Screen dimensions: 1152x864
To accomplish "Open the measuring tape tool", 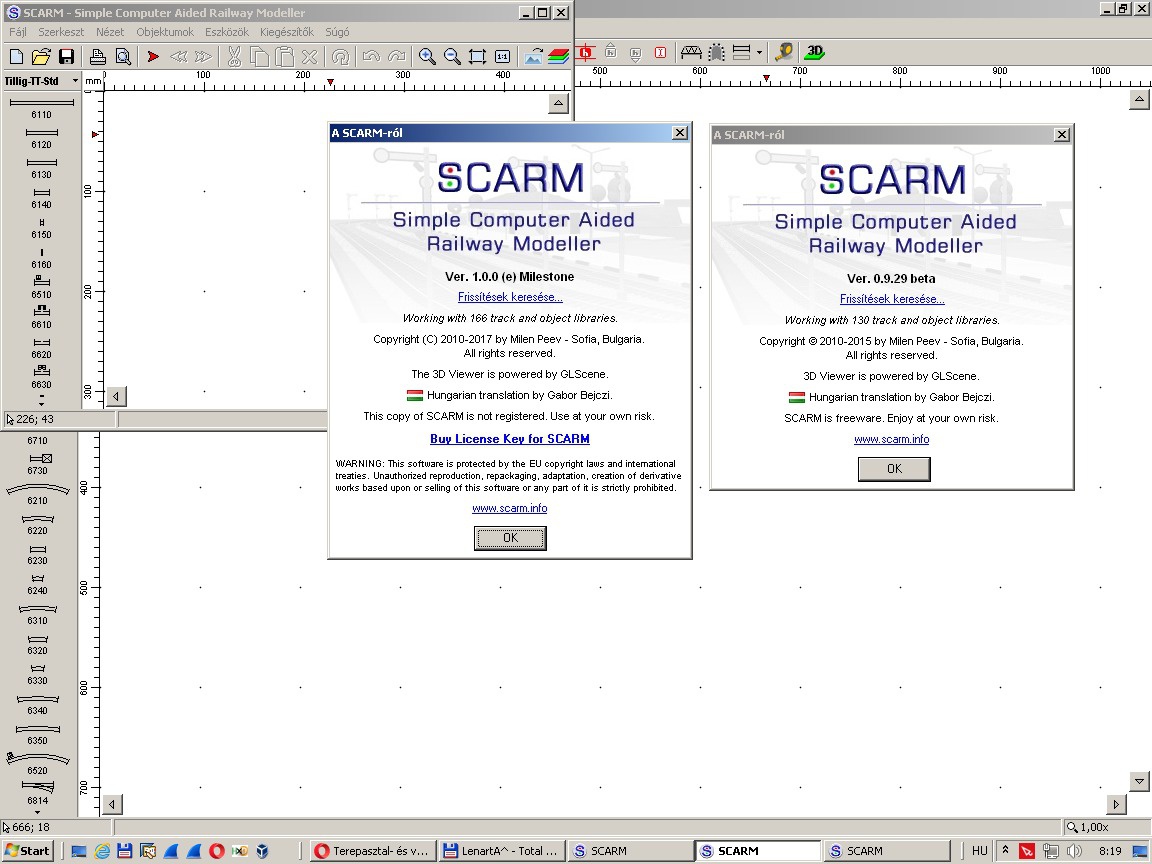I will point(784,52).
